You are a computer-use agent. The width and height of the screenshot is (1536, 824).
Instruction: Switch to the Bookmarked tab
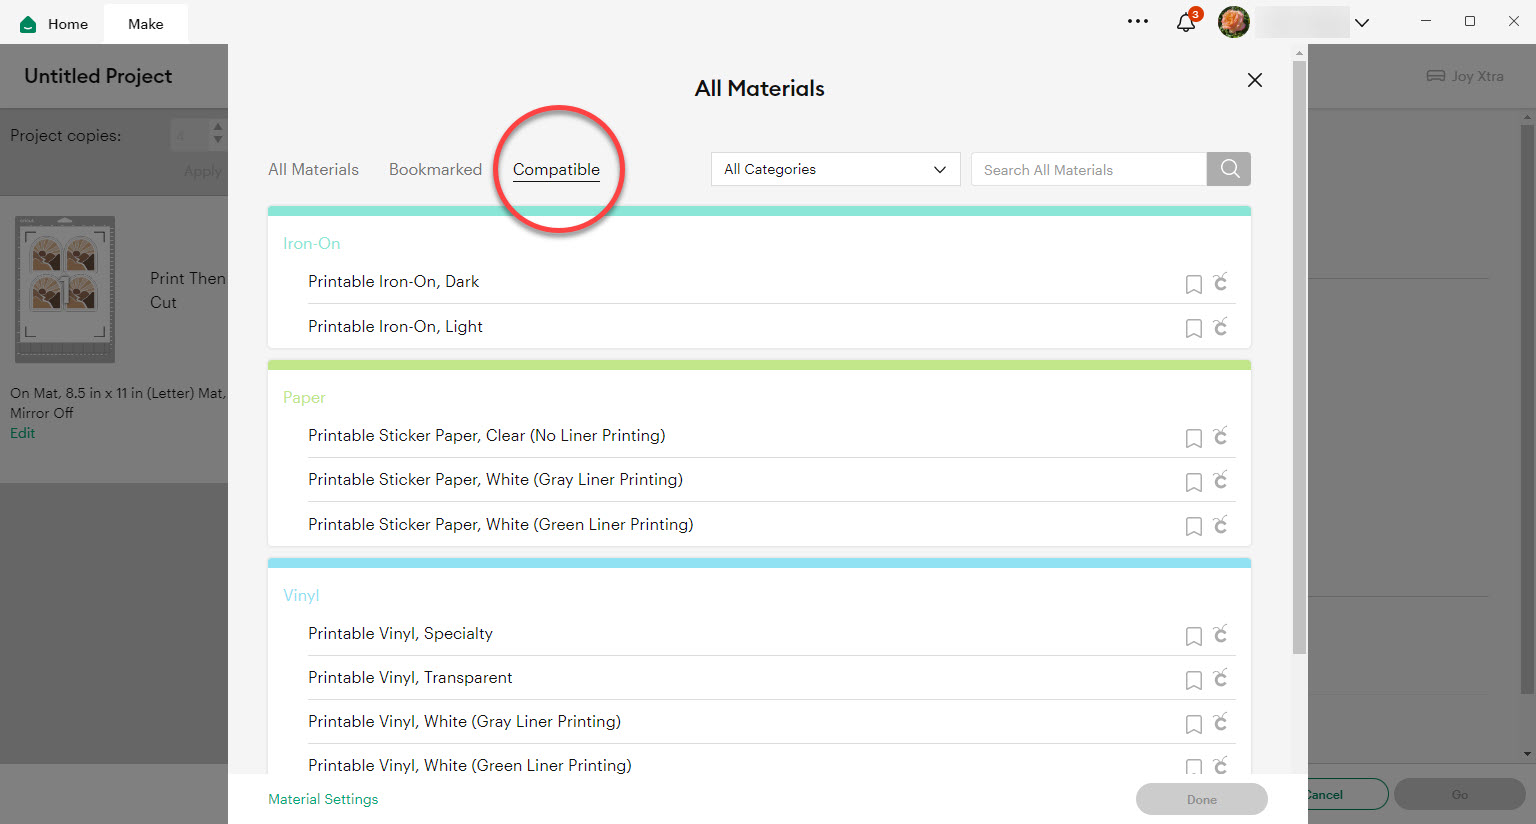pos(435,169)
